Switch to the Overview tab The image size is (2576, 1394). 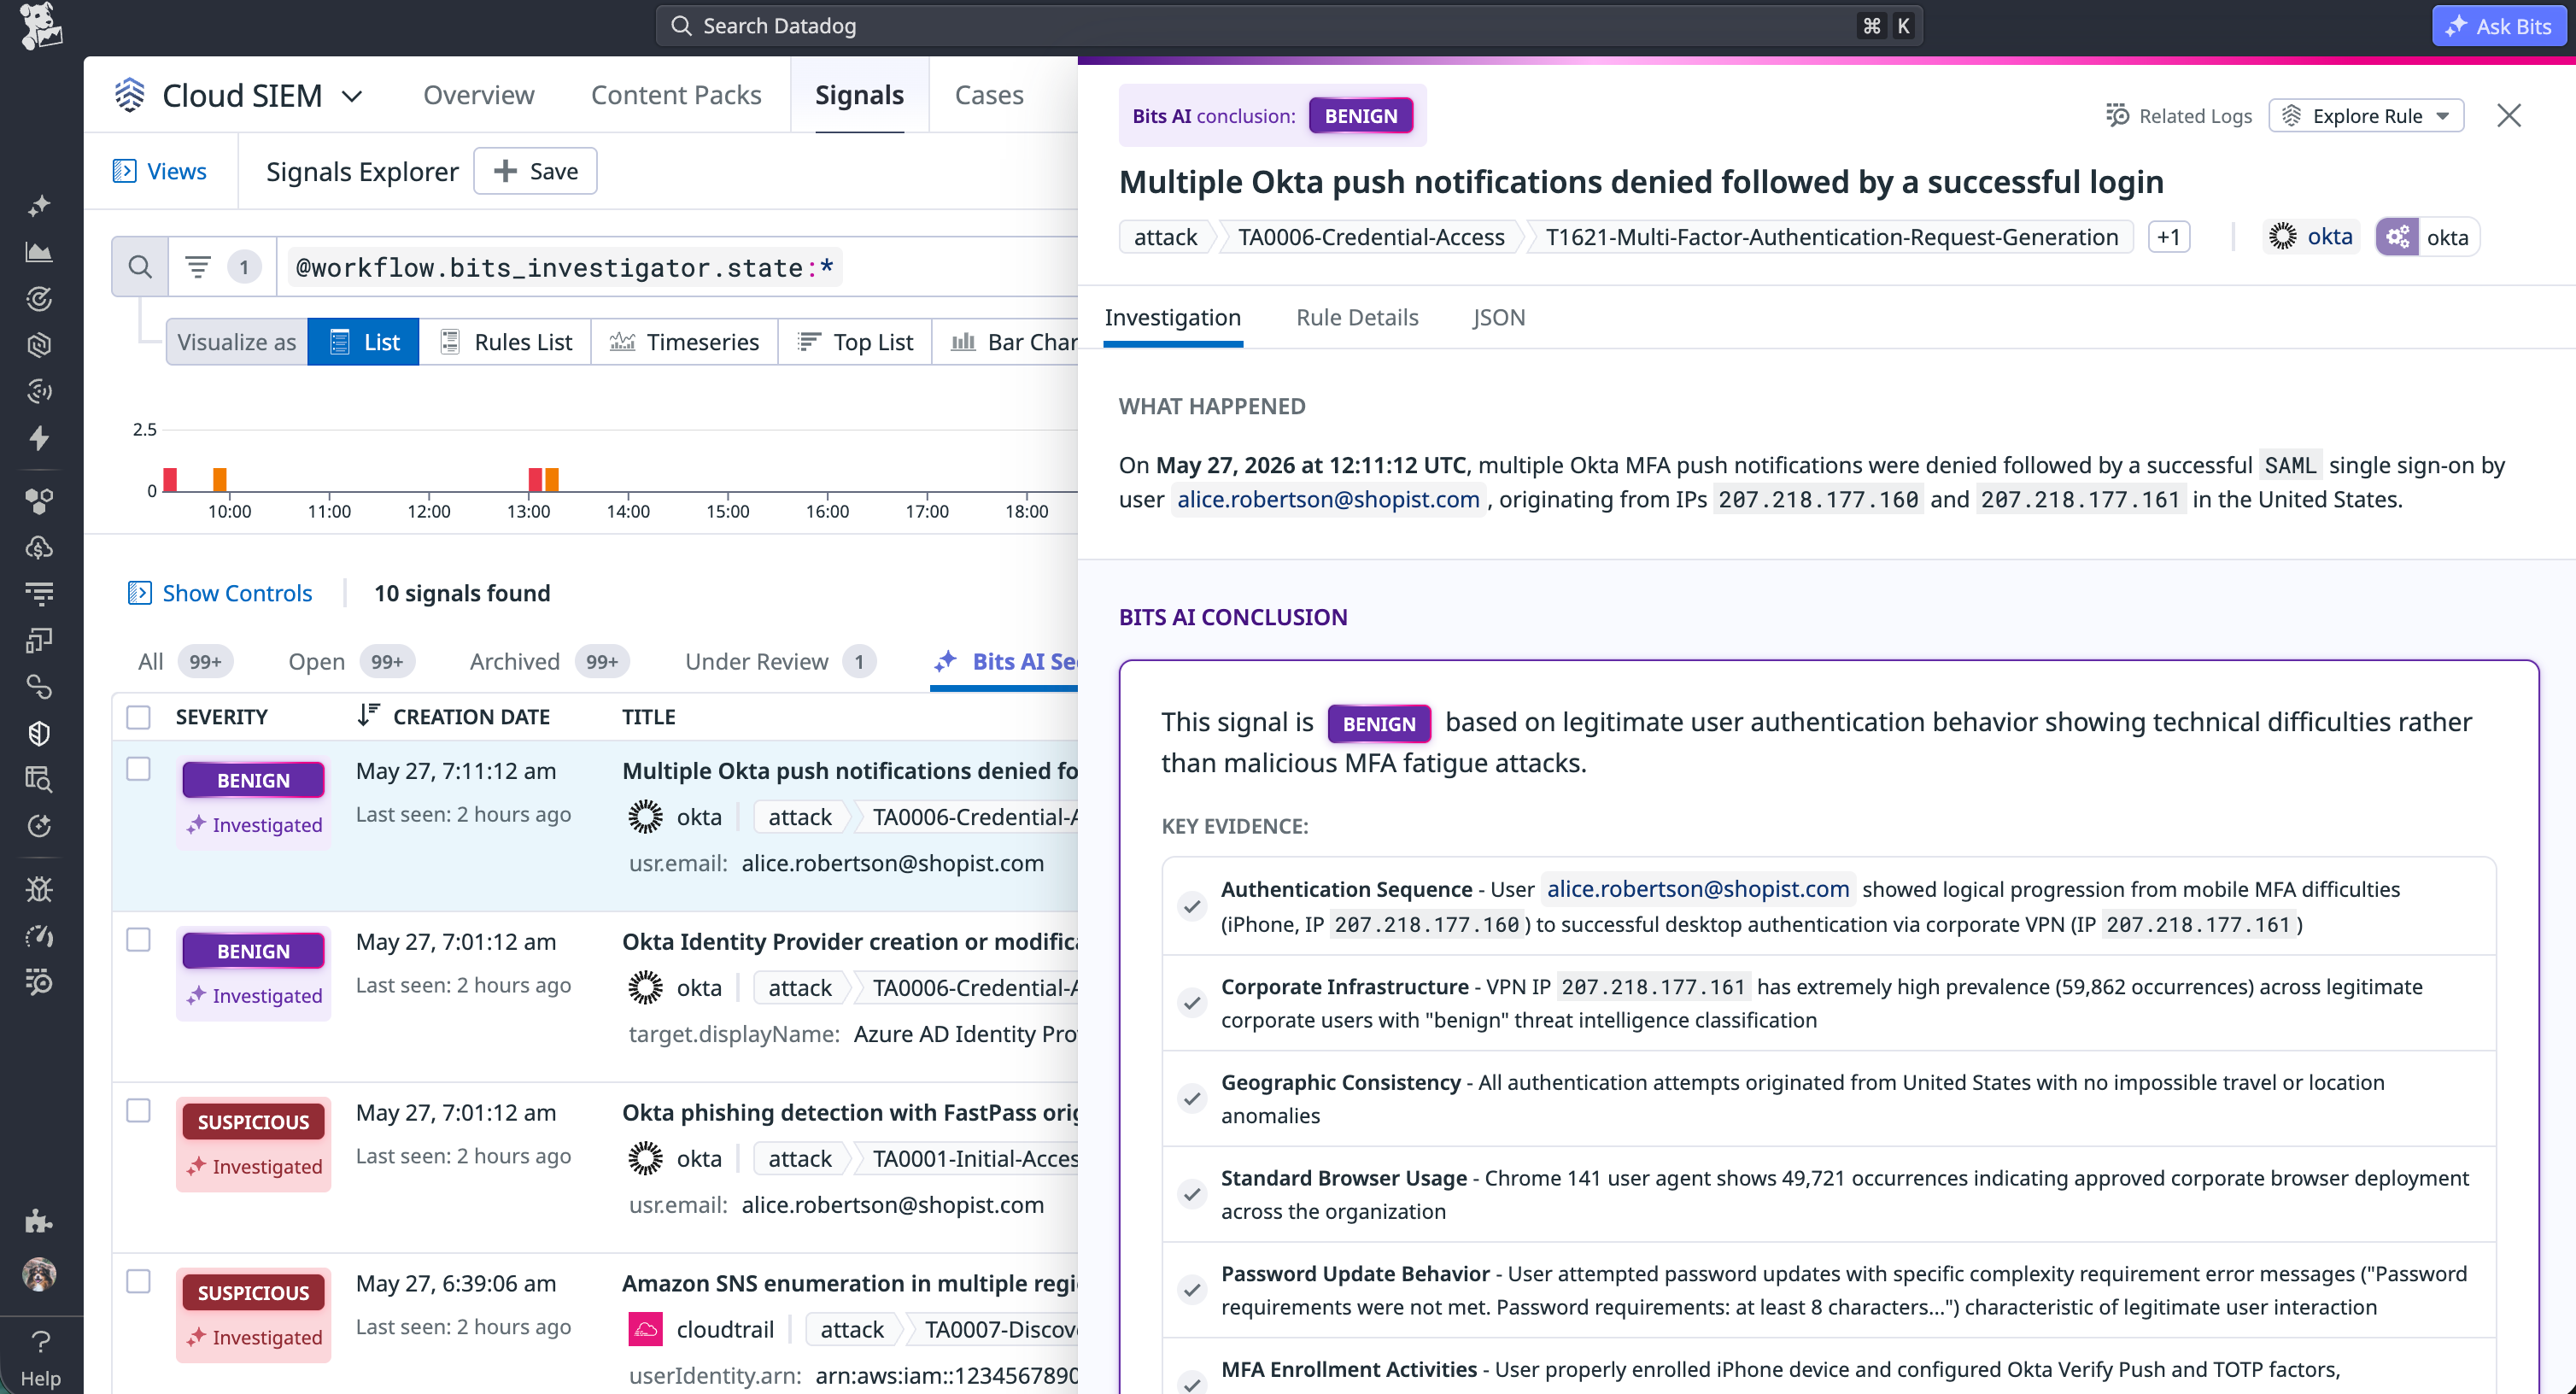click(479, 95)
